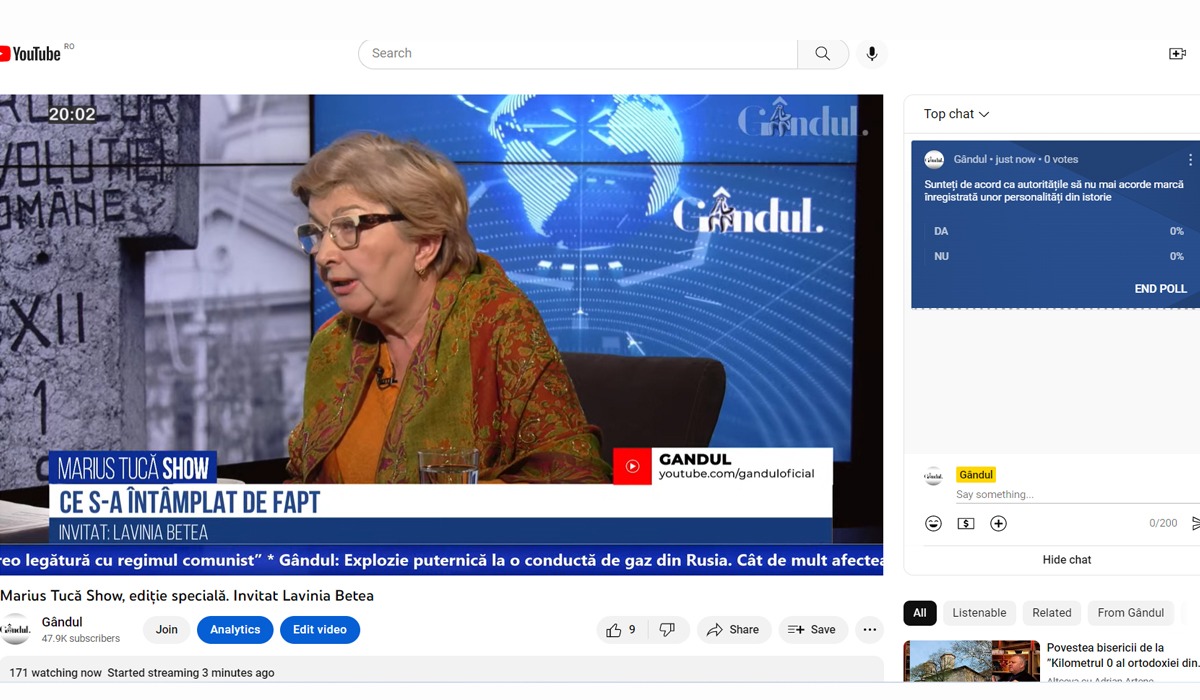Save the video to a playlist
The width and height of the screenshot is (1200, 700).
click(x=812, y=630)
